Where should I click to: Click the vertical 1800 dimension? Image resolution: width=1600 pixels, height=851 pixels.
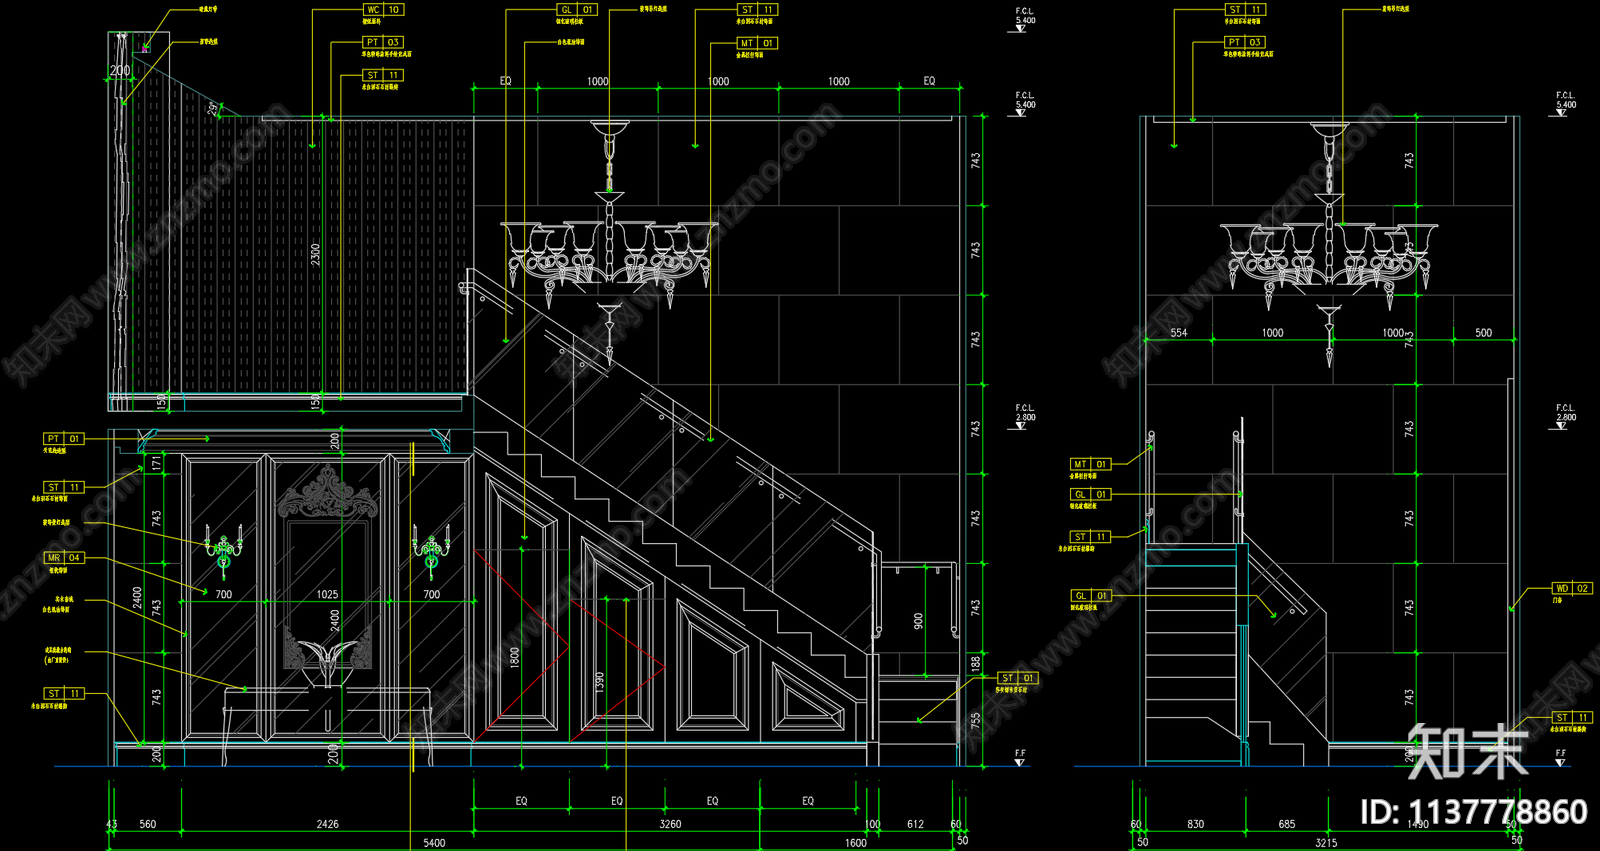pyautogui.click(x=515, y=657)
